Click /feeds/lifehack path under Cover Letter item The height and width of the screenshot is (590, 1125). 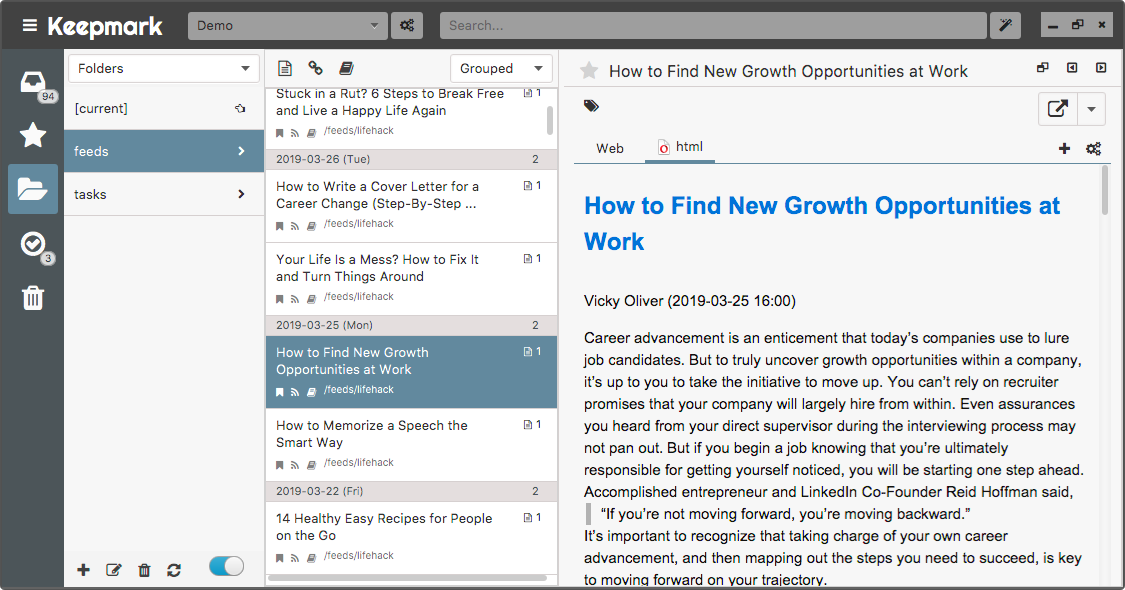359,224
